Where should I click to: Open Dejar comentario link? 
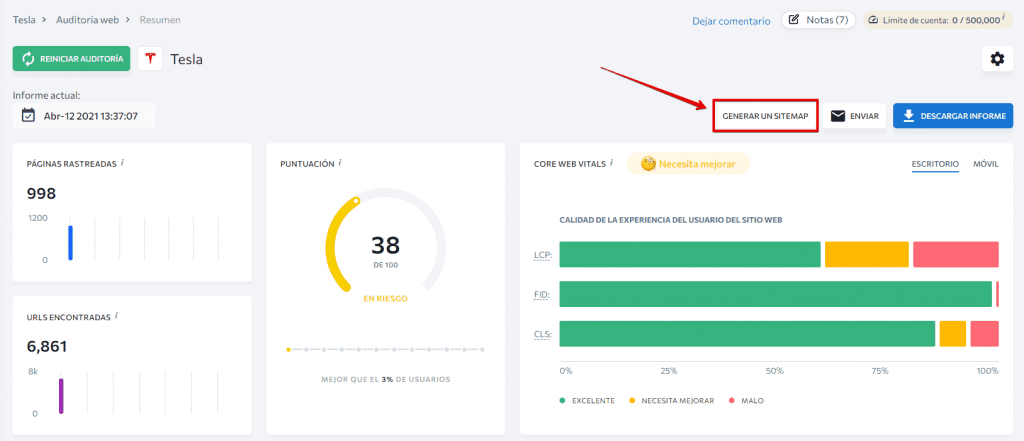click(731, 21)
